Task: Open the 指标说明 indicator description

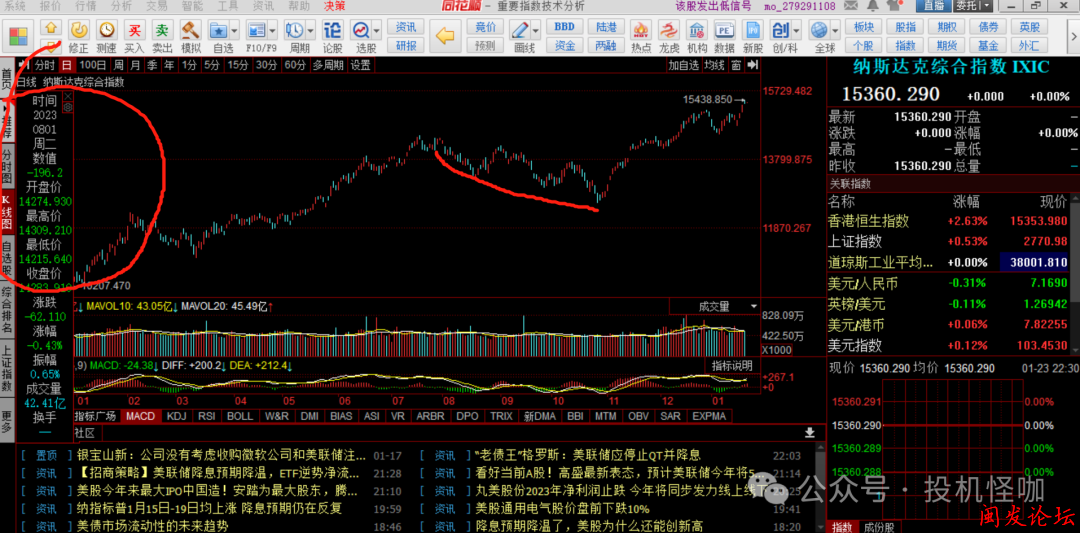Action: pos(732,366)
